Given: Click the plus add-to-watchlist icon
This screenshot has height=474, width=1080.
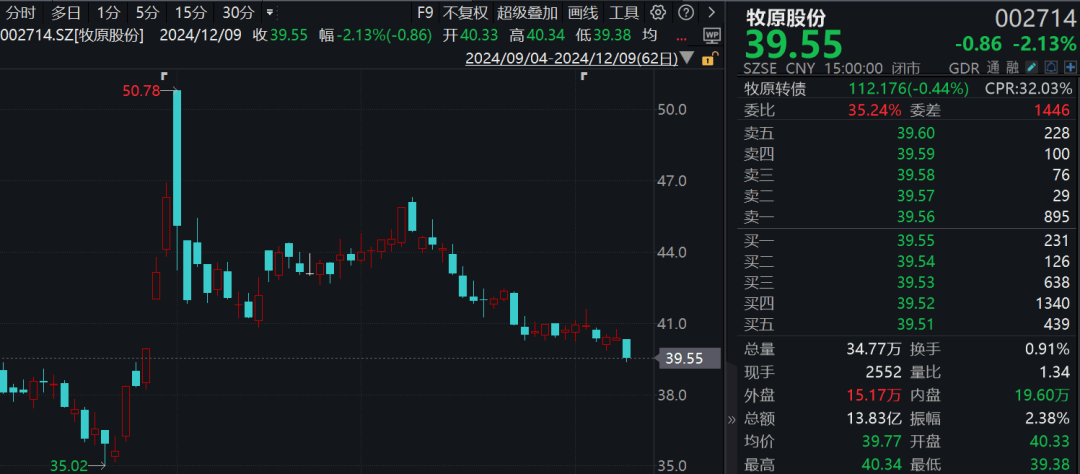Looking at the screenshot, I should [x=1070, y=68].
